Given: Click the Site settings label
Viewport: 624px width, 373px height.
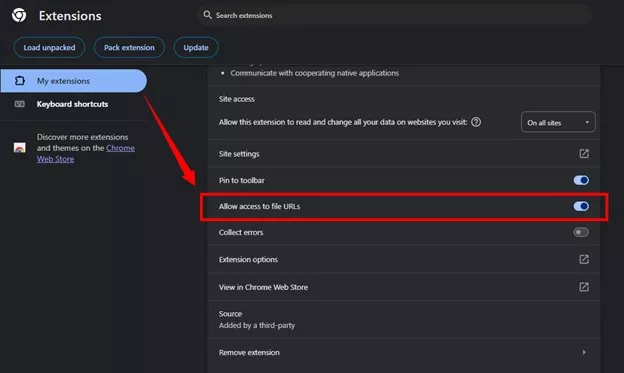Looking at the screenshot, I should tap(239, 154).
